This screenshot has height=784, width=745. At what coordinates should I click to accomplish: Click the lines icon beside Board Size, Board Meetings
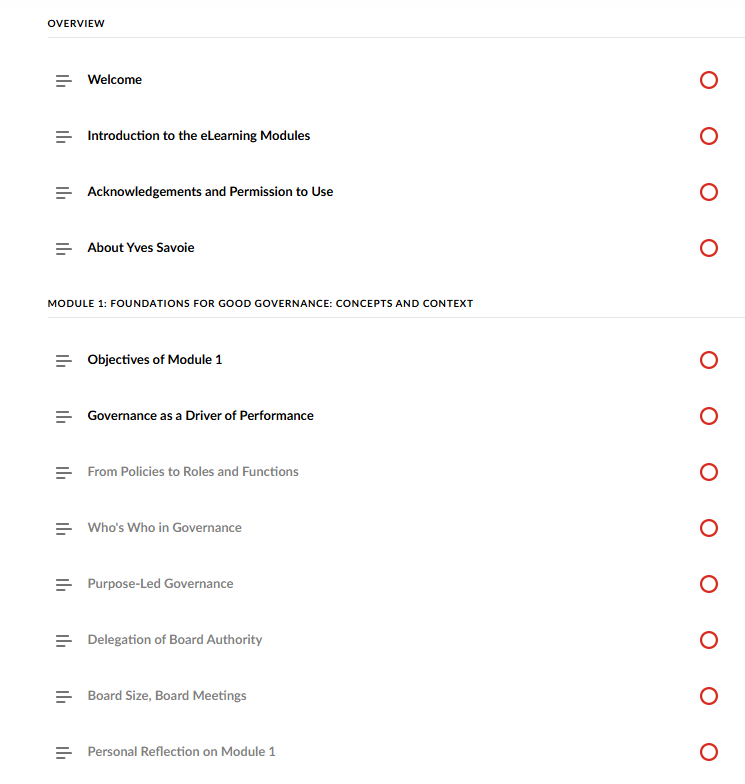tap(64, 696)
